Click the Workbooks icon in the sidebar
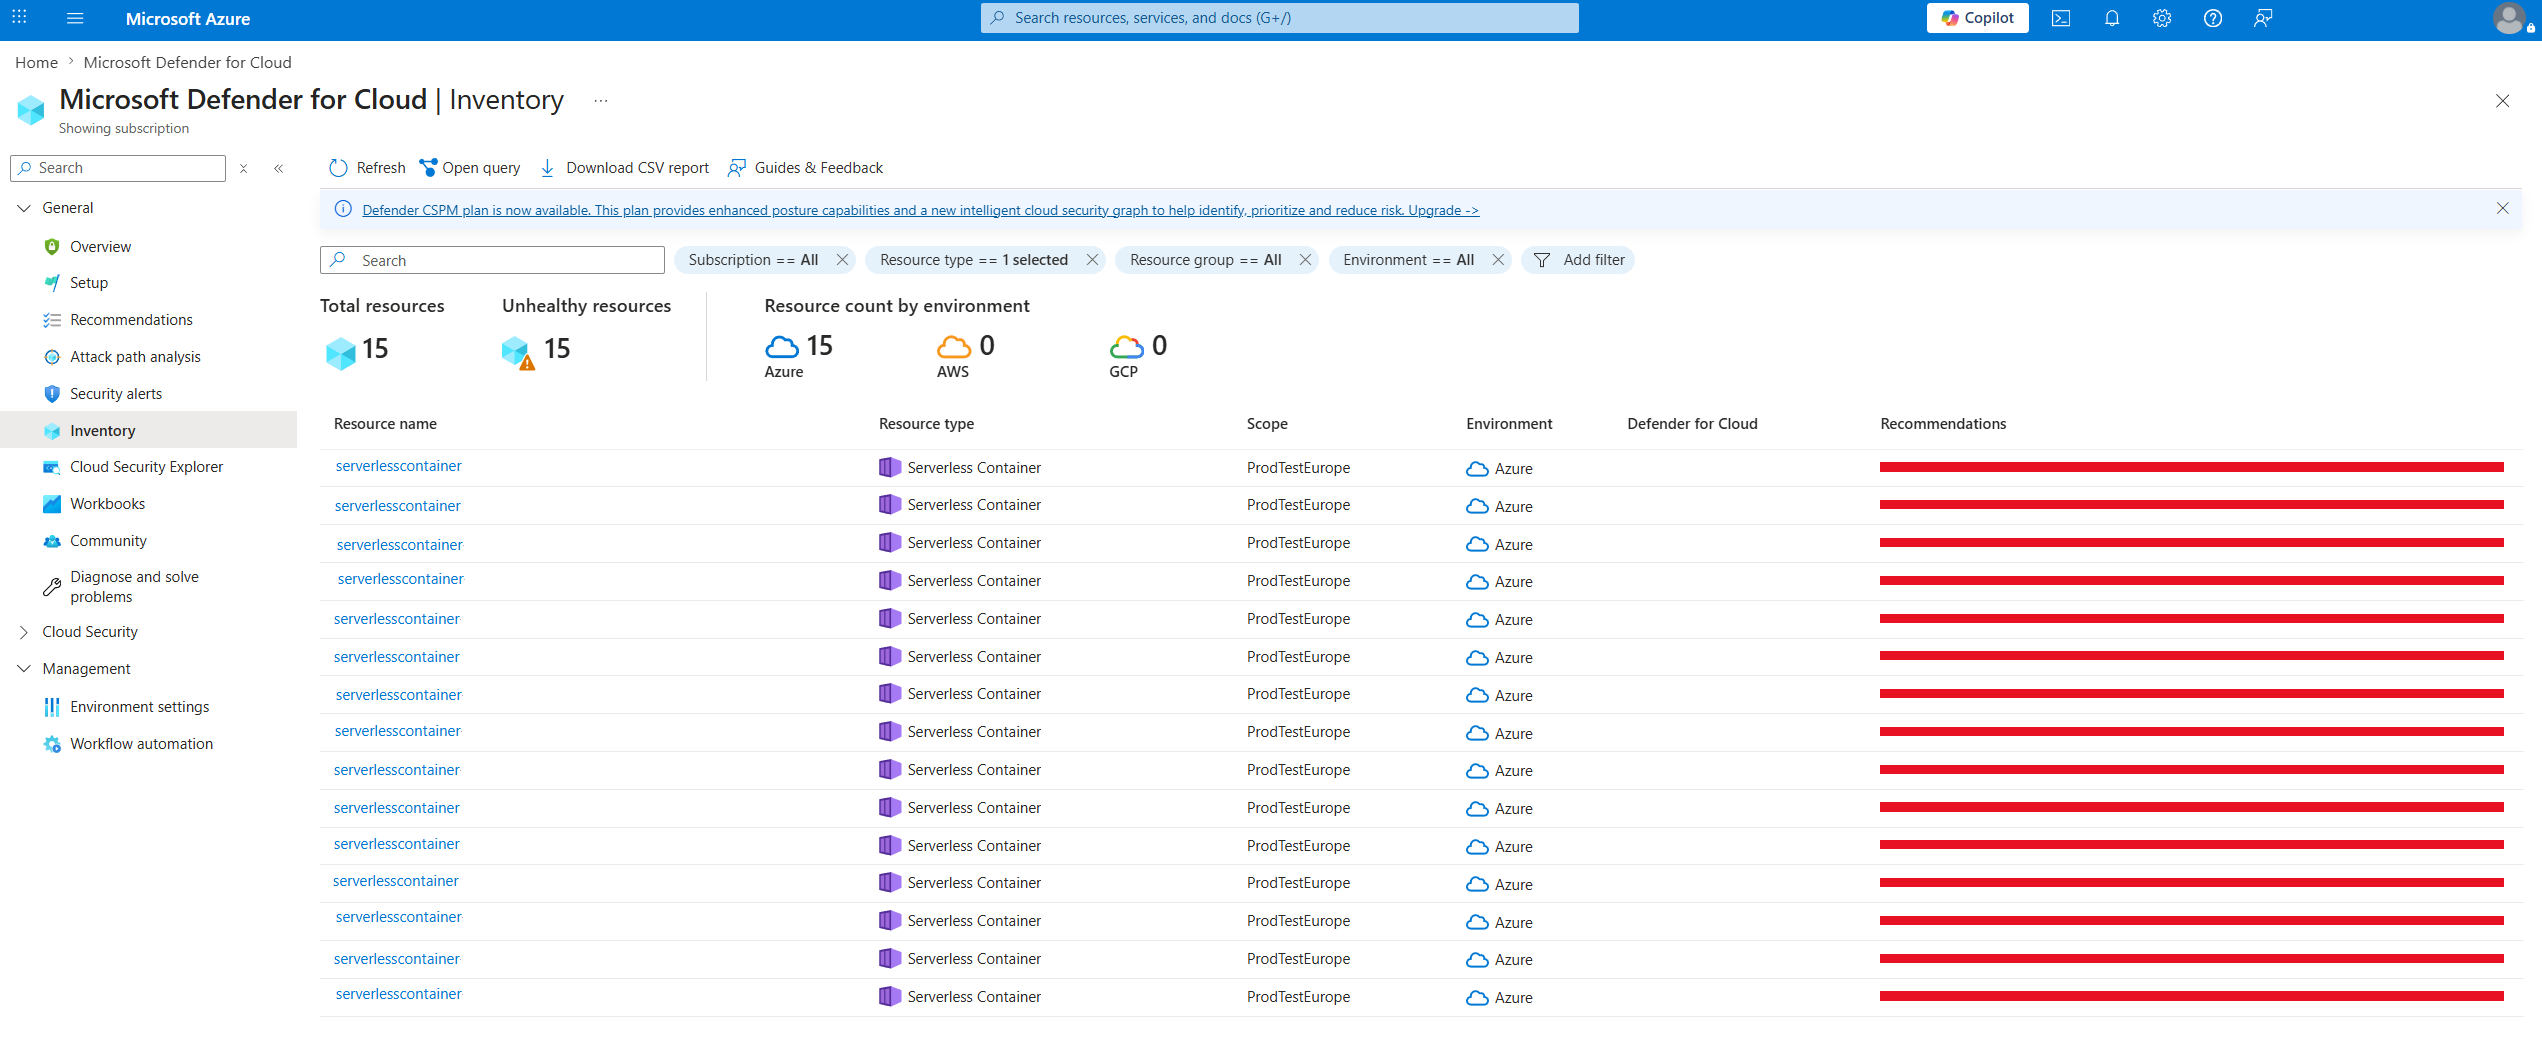The image size is (2542, 1040). pos(52,504)
